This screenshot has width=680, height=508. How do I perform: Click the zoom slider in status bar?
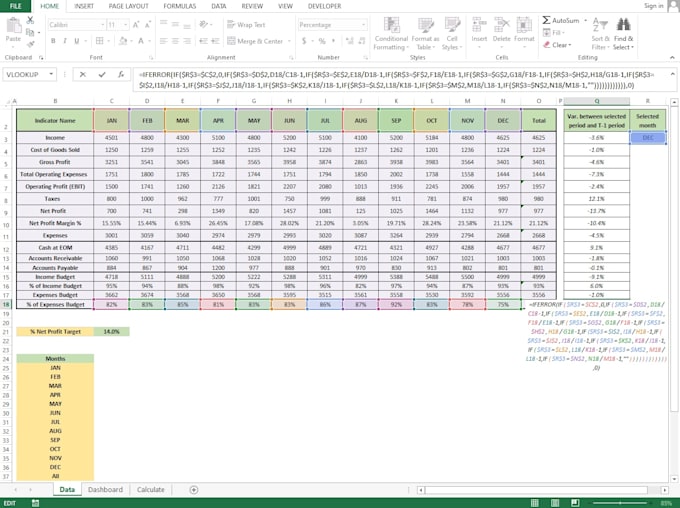pyautogui.click(x=621, y=503)
